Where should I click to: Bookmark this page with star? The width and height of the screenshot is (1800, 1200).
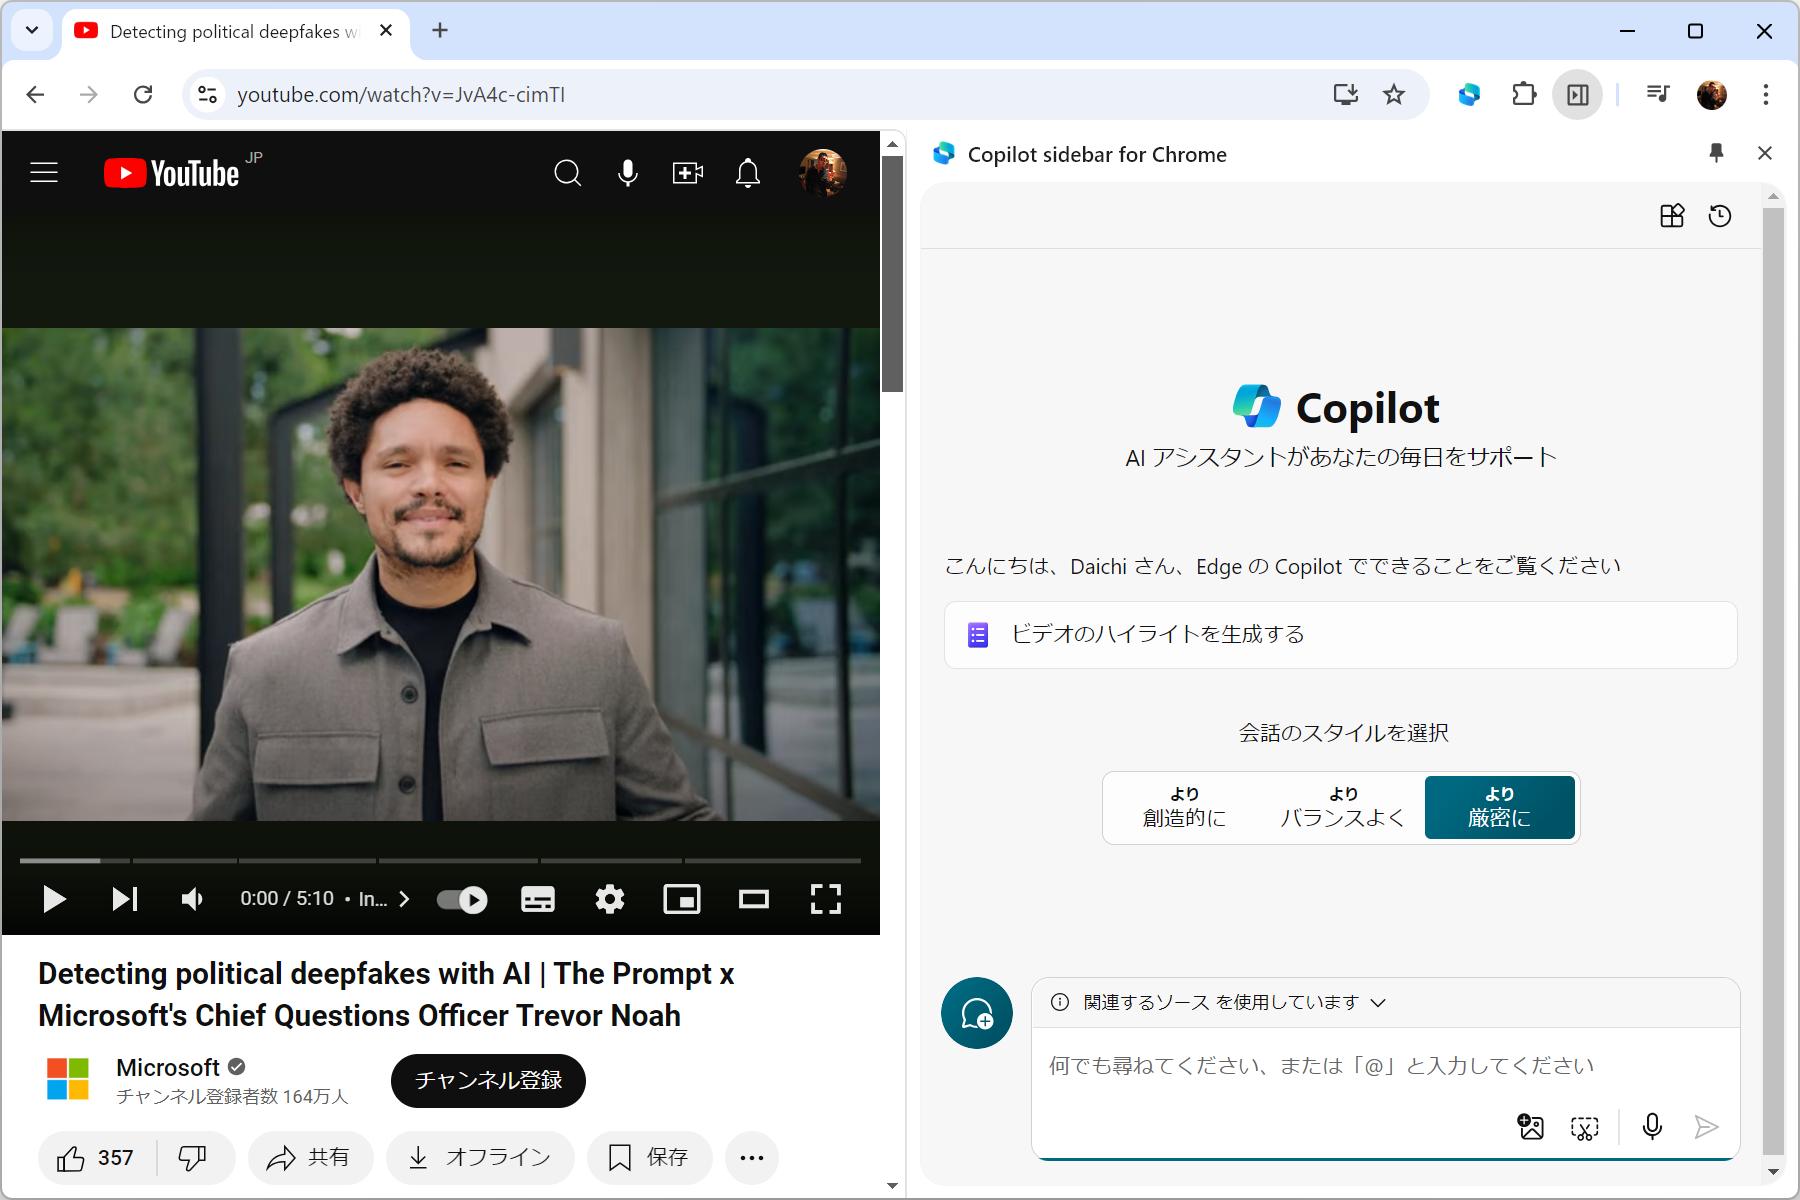coord(1394,95)
